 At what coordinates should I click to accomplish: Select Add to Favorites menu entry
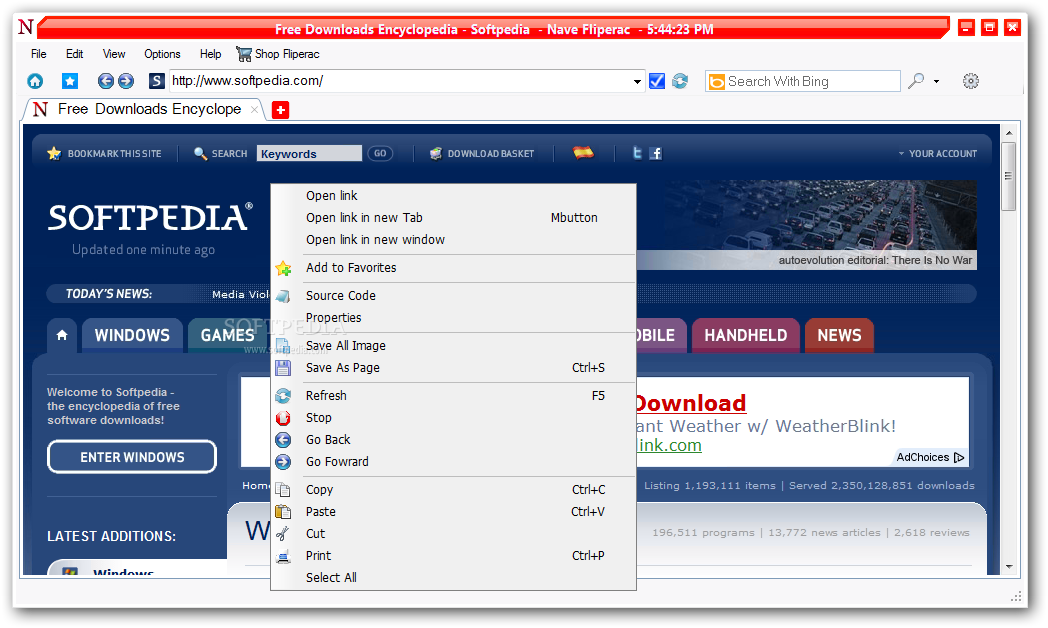click(x=453, y=268)
